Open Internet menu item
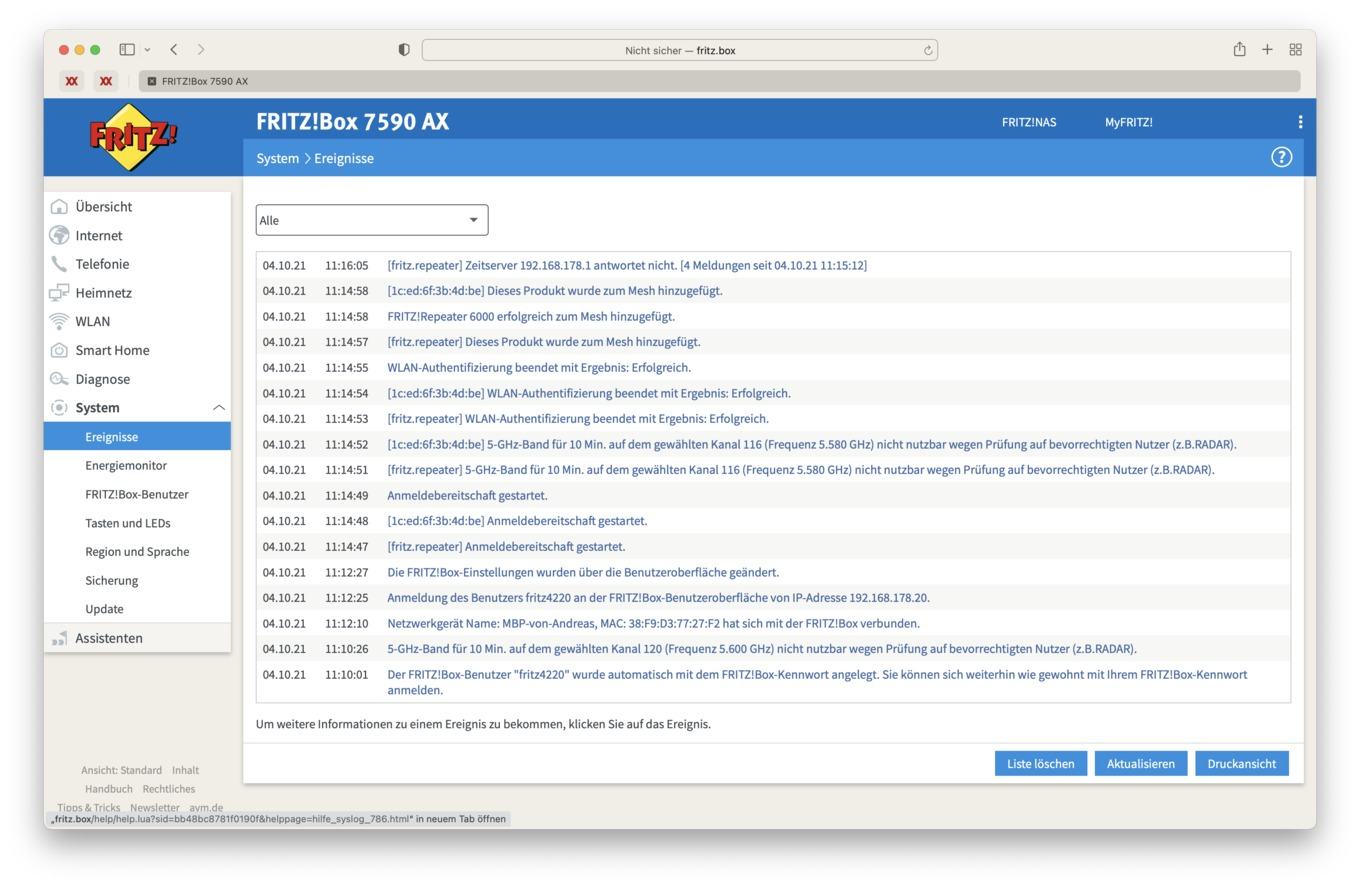 [99, 235]
